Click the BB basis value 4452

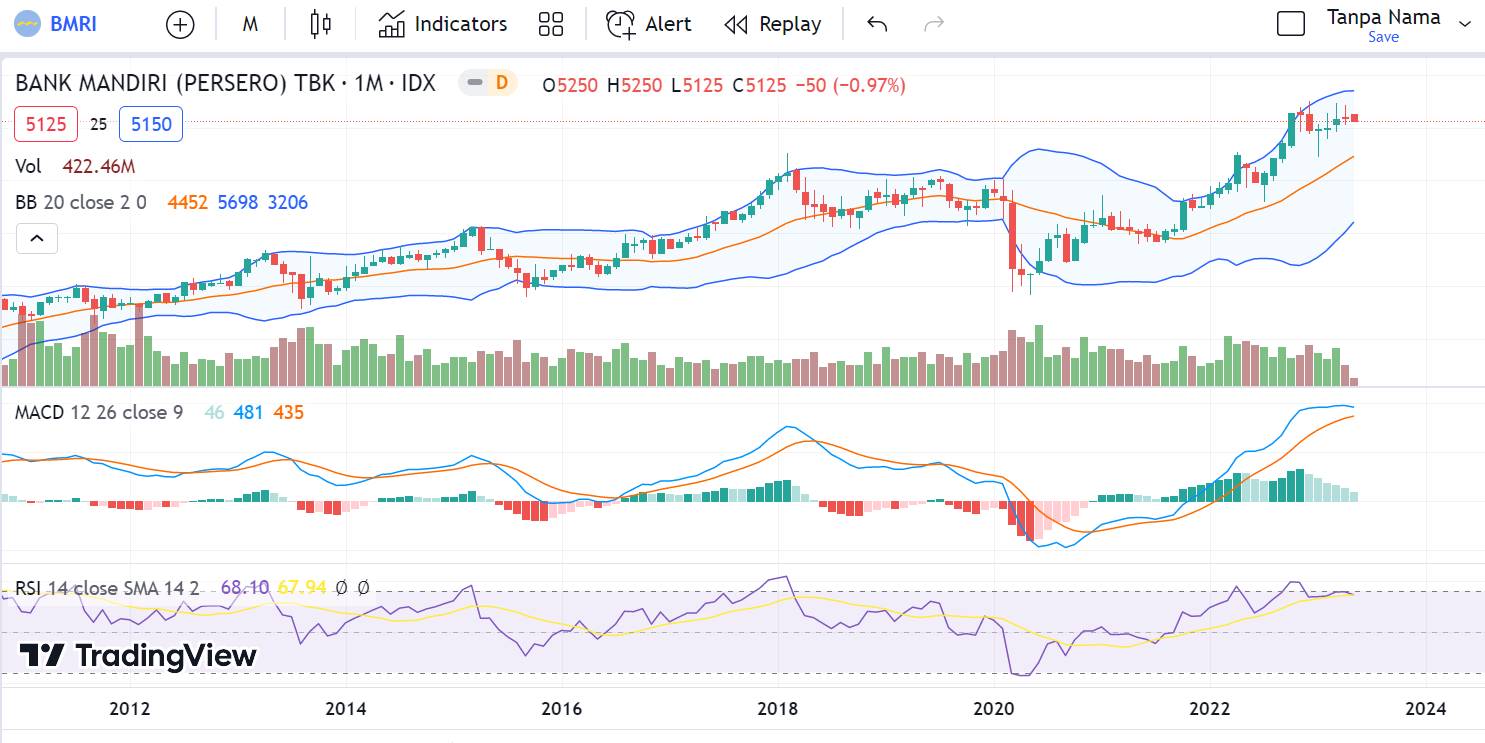pyautogui.click(x=188, y=202)
